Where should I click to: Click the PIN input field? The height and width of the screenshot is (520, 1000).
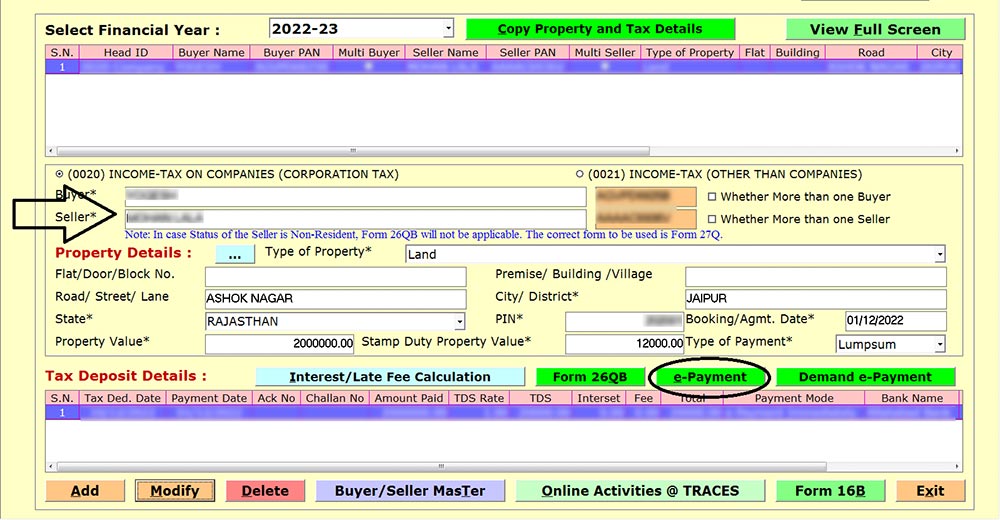tap(624, 321)
